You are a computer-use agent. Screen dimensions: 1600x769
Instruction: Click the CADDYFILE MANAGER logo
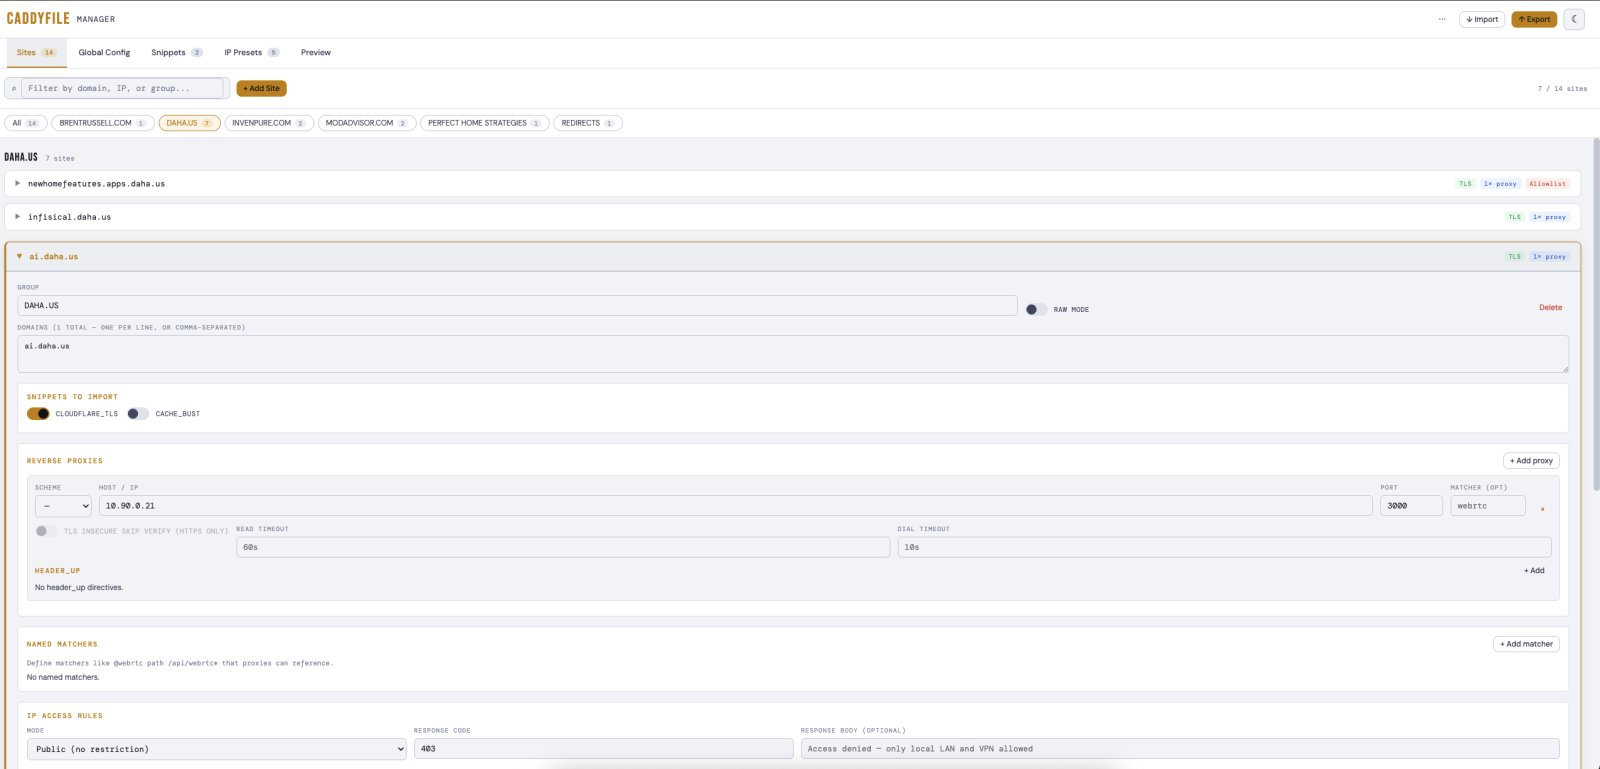point(61,18)
